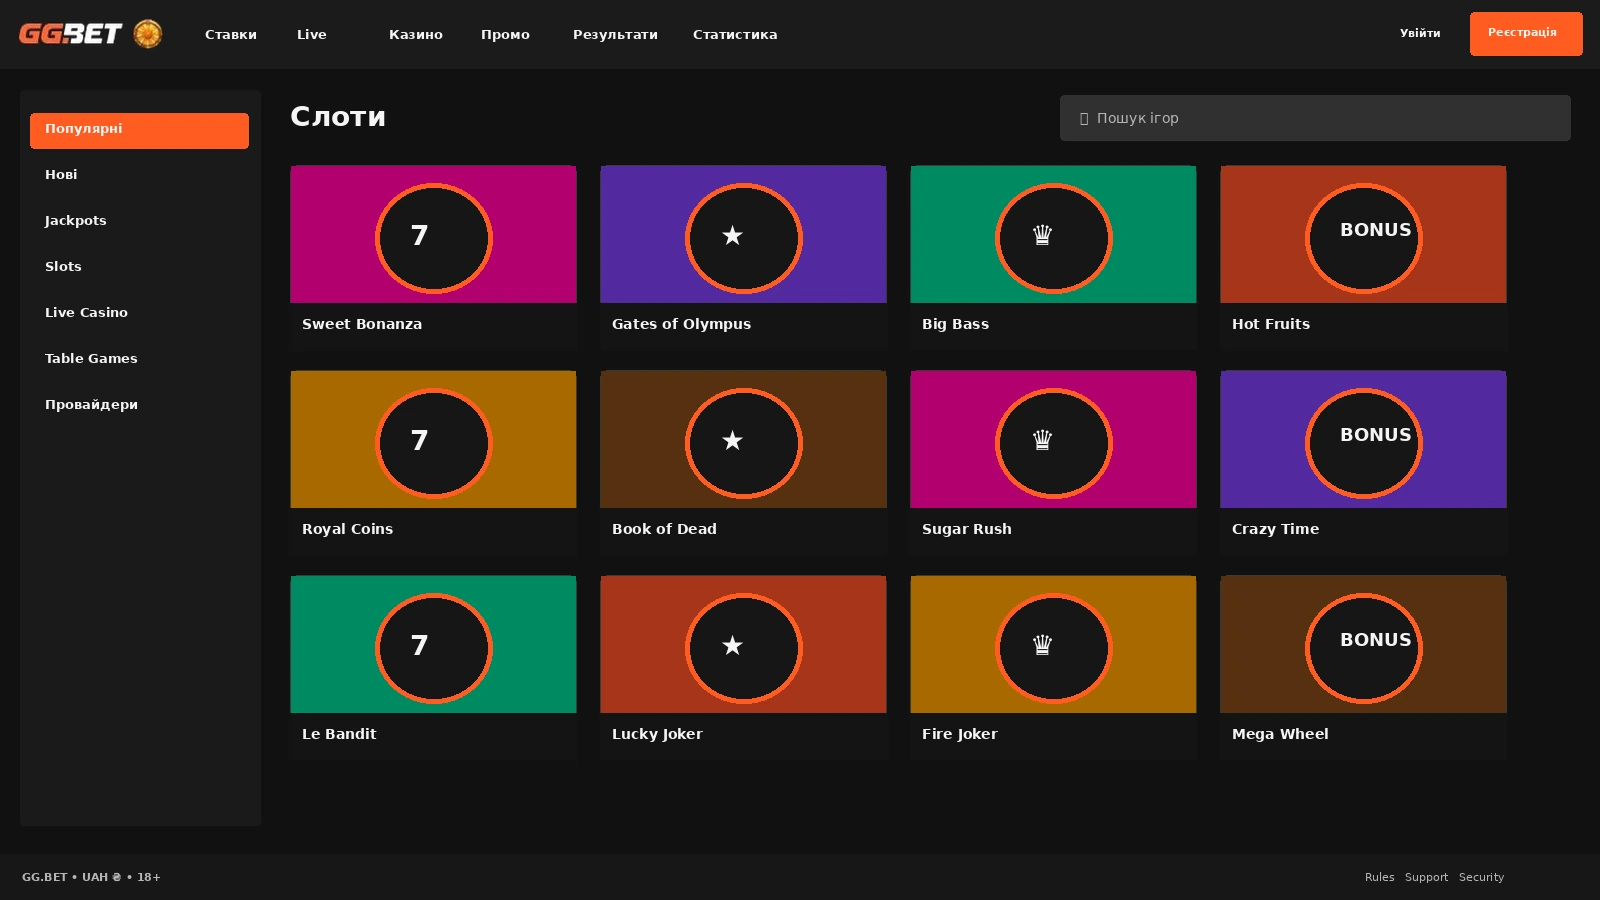Screen dimensions: 1600x900
Task: Play the Le Bandit seven icon
Action: pyautogui.click(x=434, y=648)
